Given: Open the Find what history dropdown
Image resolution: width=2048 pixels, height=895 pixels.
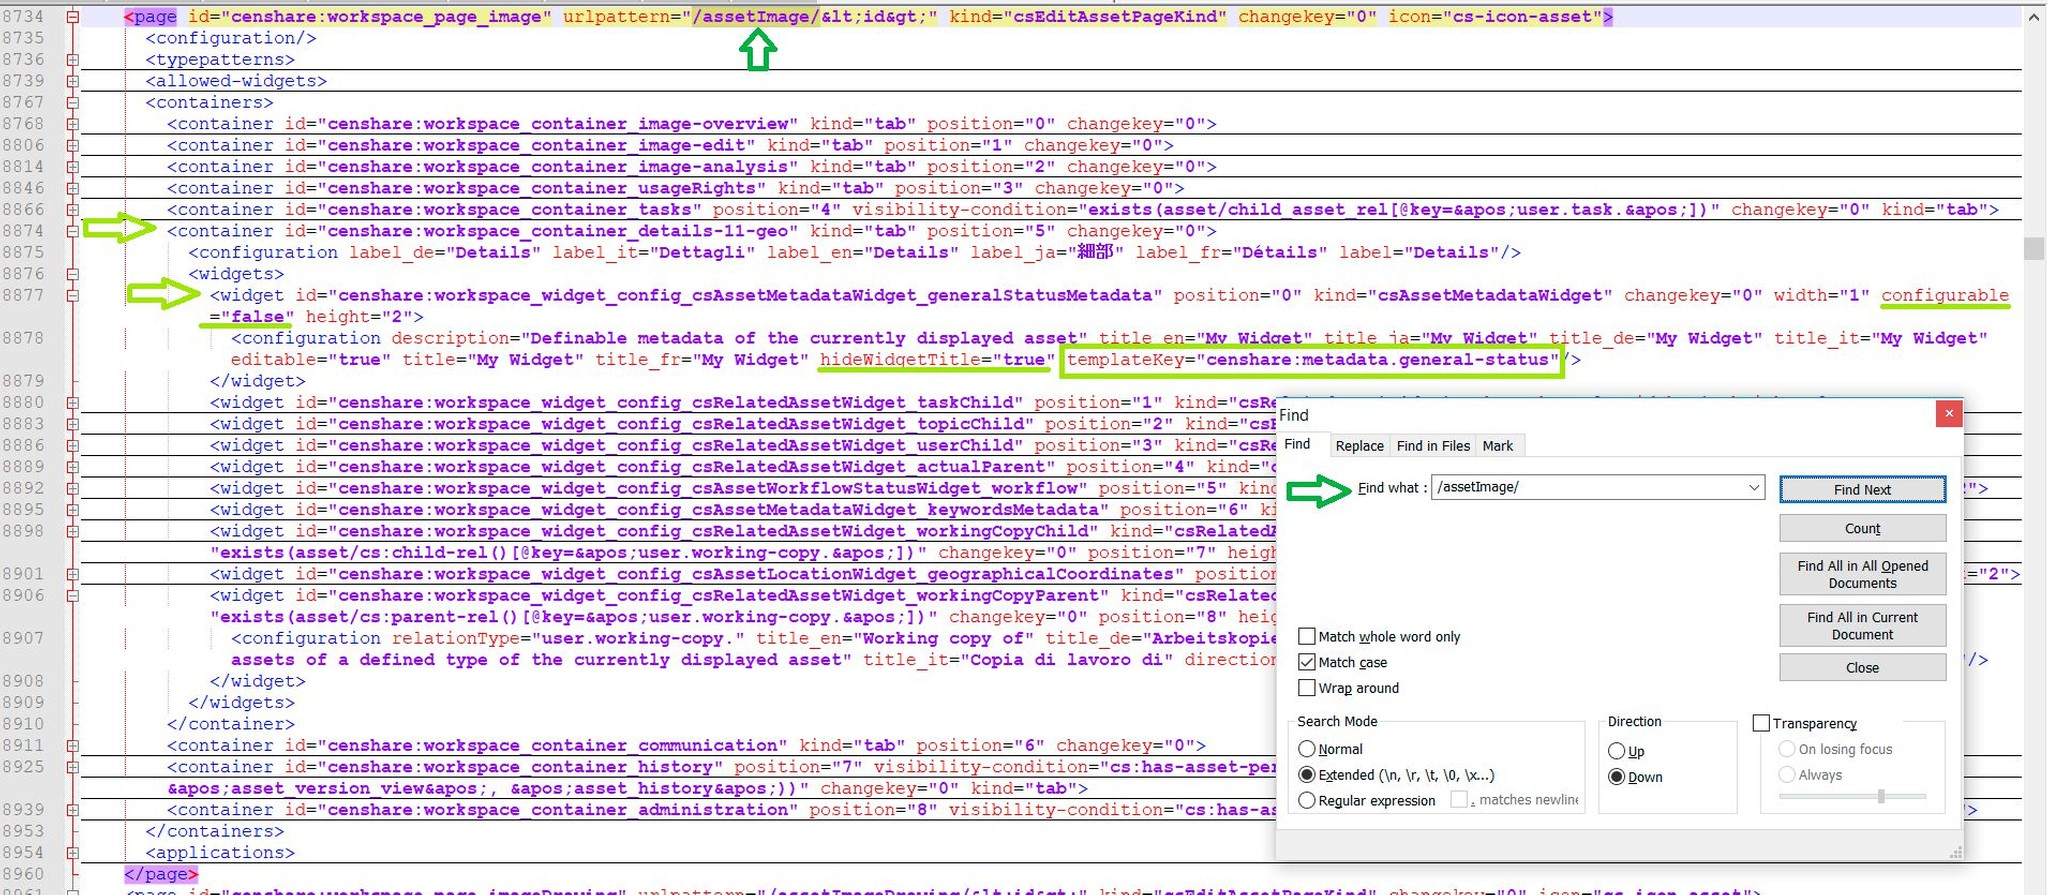Looking at the screenshot, I should [x=1753, y=488].
